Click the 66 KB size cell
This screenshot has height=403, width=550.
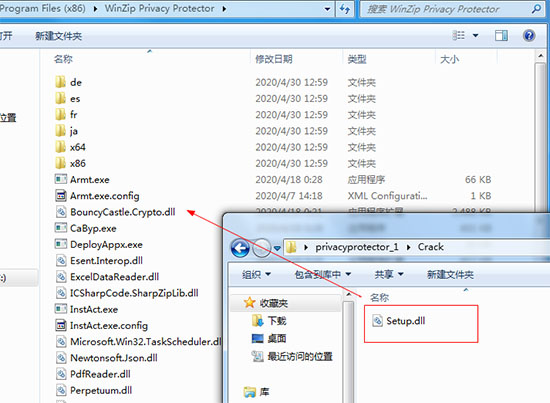[478, 179]
